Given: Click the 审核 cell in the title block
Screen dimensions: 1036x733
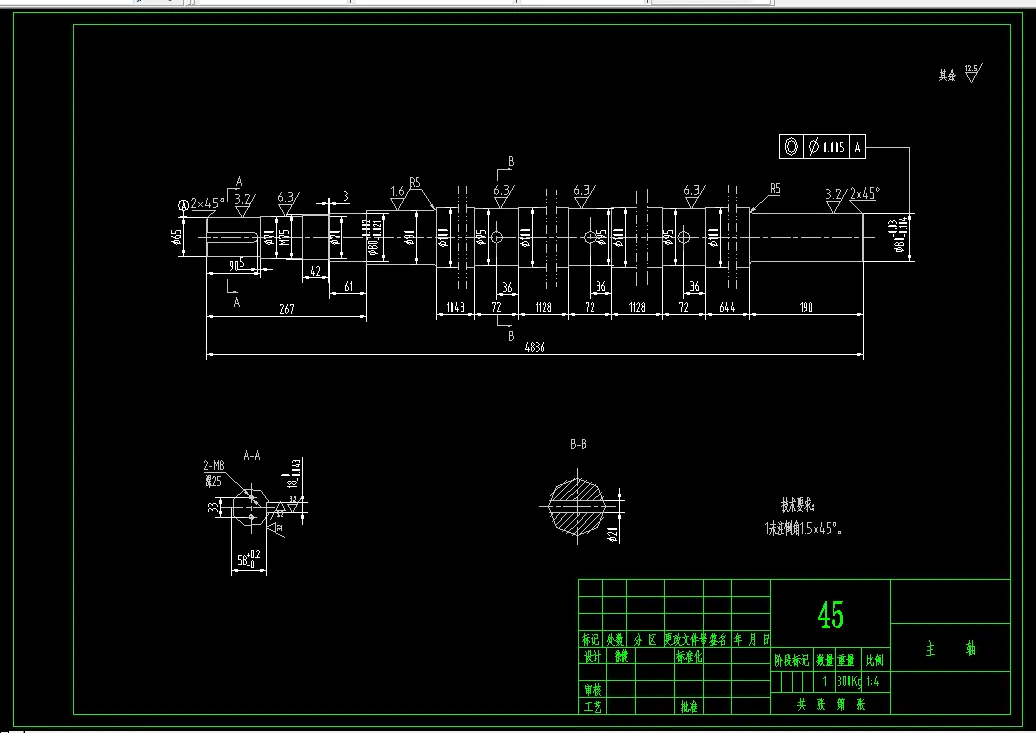Looking at the screenshot, I should coord(593,690).
